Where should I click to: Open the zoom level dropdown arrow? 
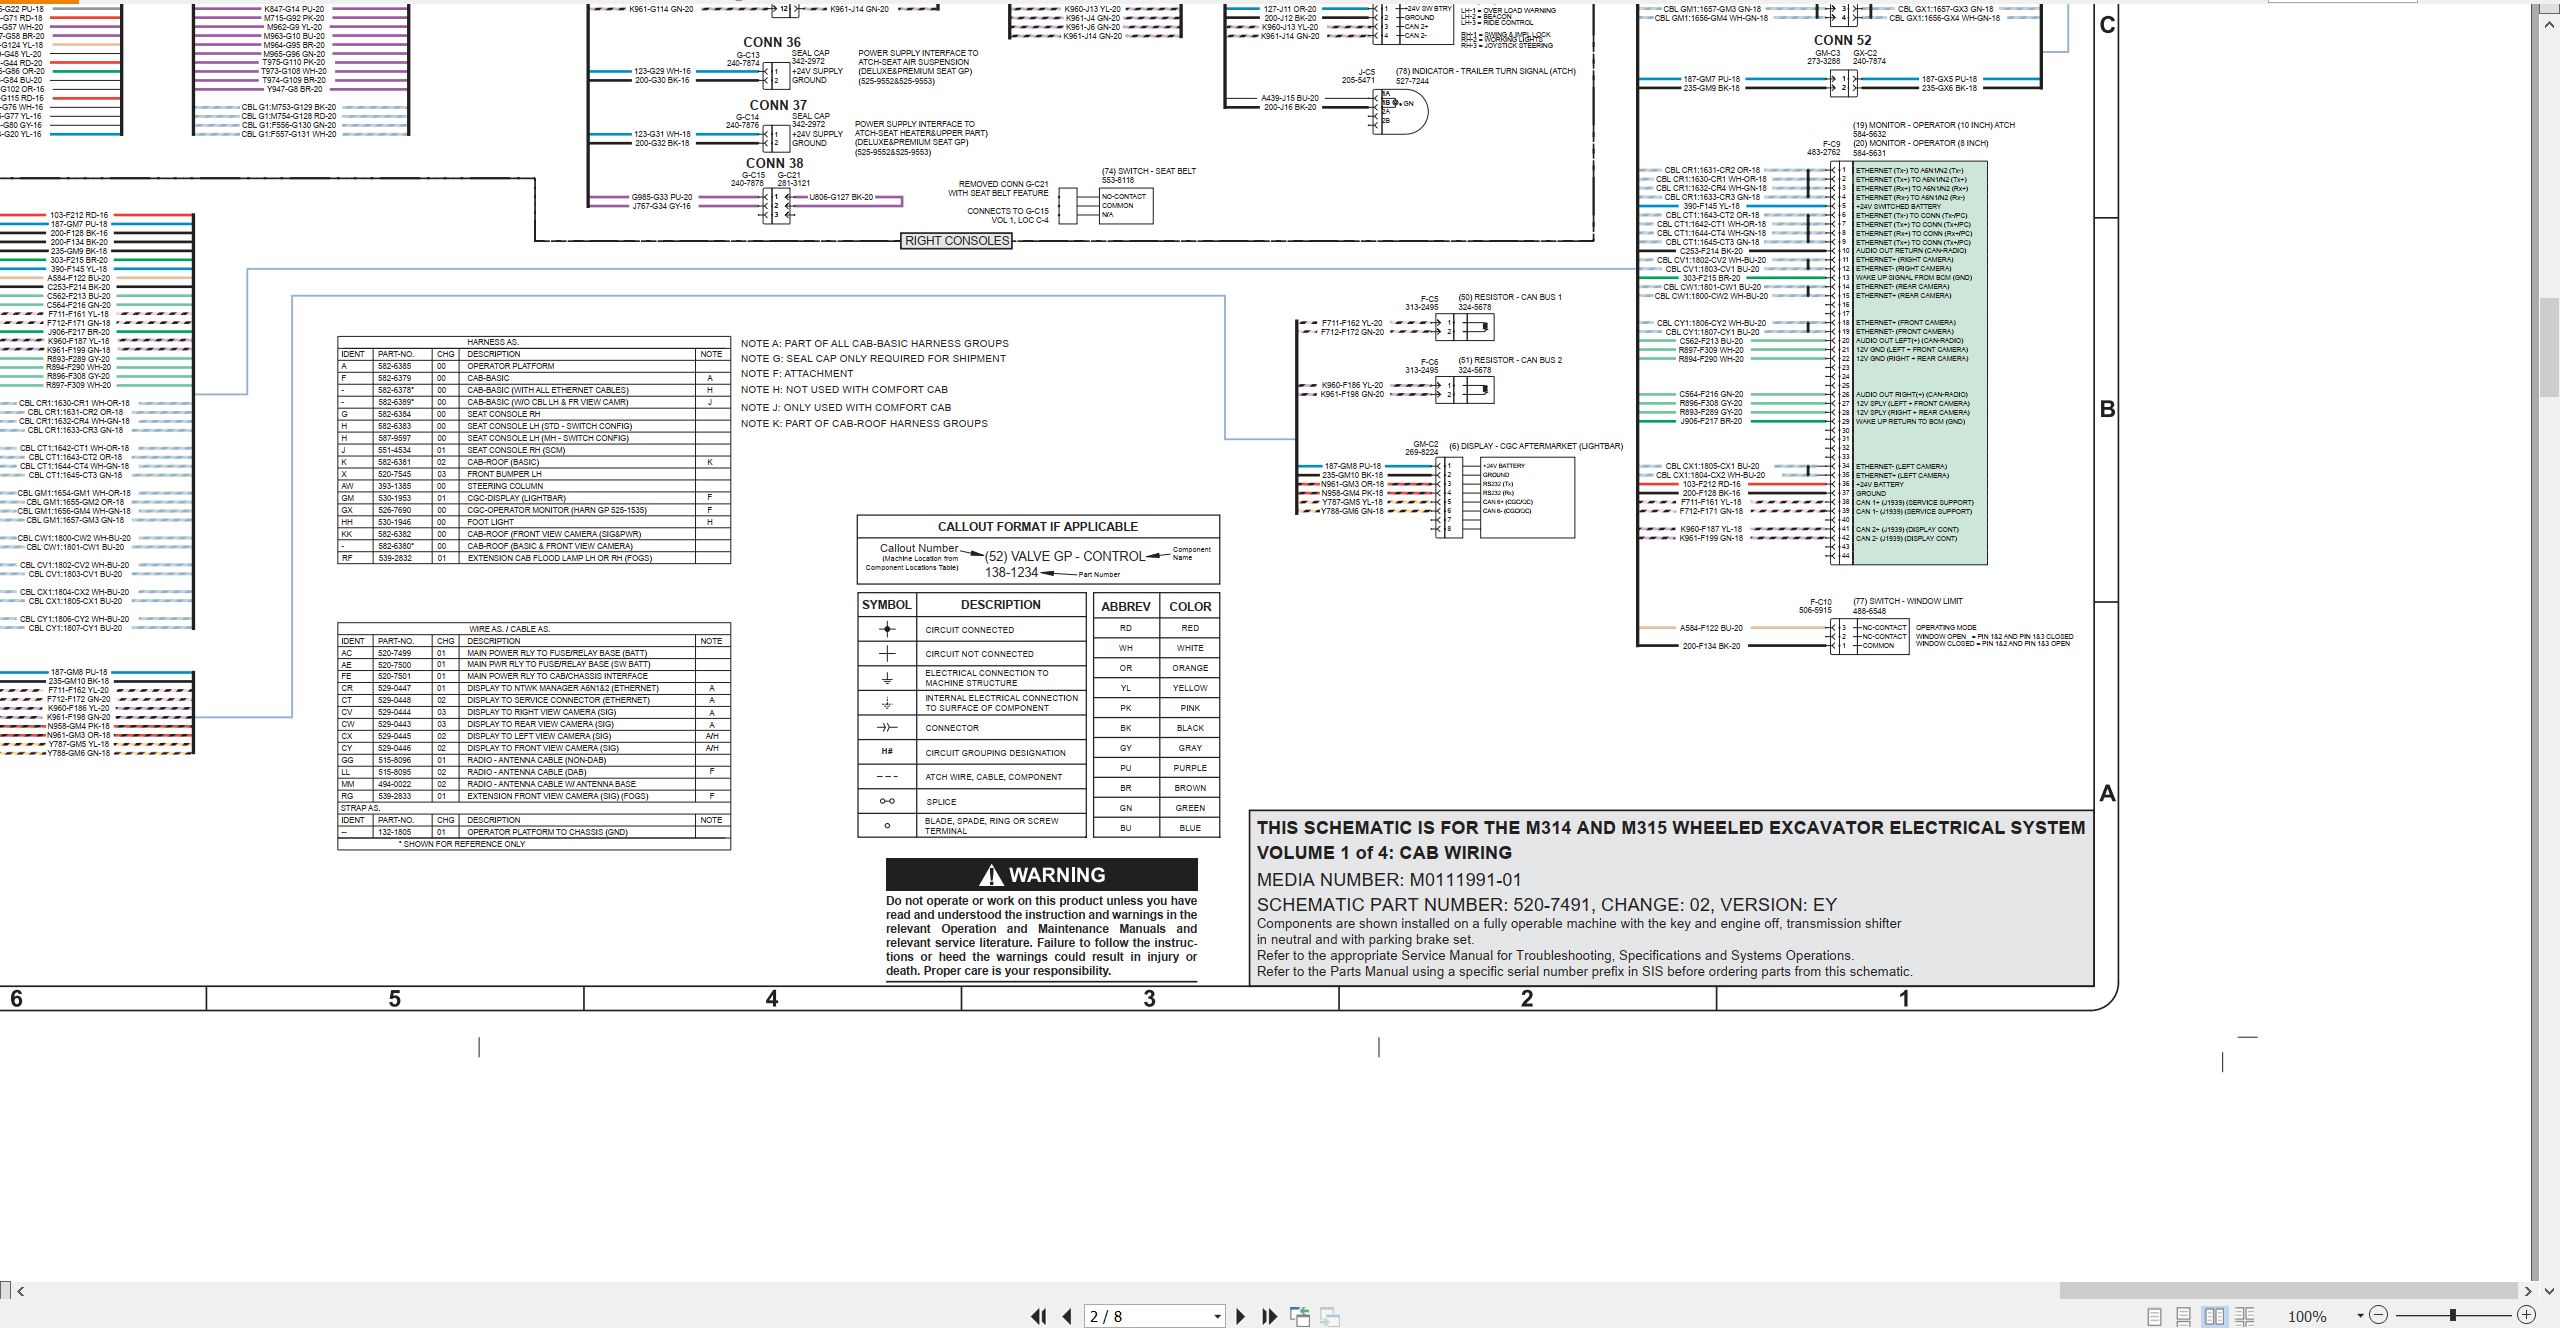[2360, 1316]
